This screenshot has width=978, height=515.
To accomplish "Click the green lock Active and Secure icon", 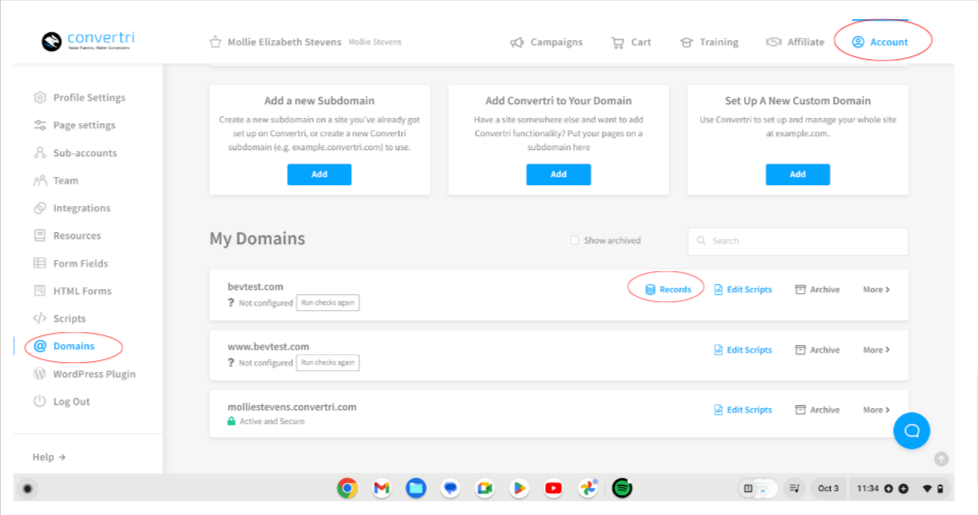I will pos(231,421).
